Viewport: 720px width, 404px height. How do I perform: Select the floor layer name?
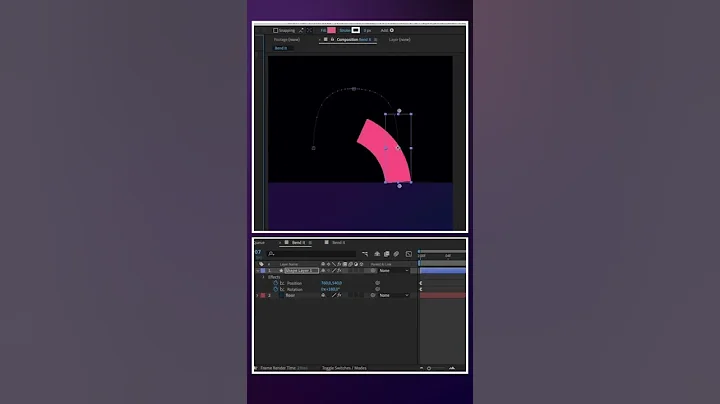pyautogui.click(x=290, y=296)
